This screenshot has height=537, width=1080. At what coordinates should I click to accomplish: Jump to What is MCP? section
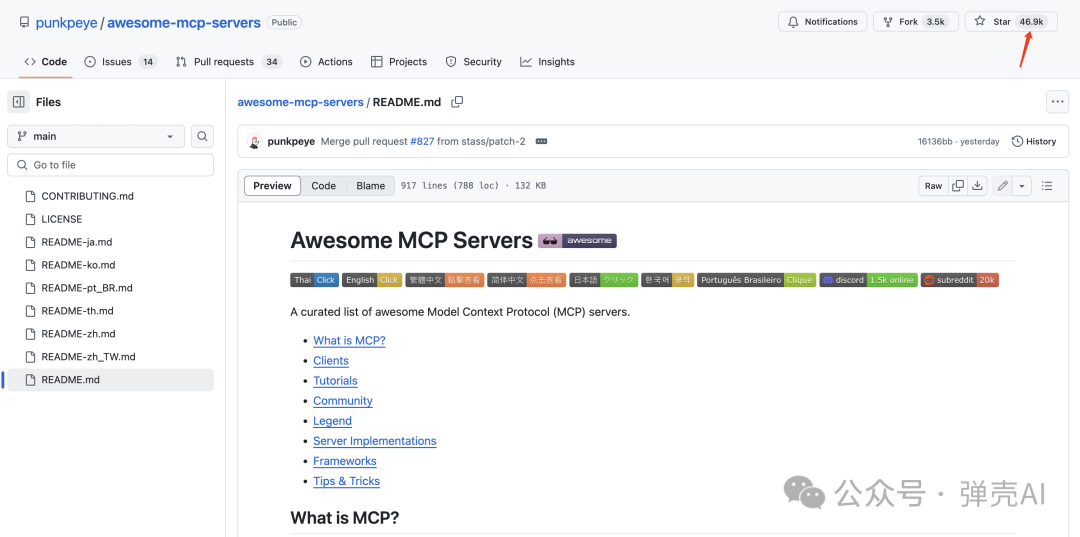349,341
